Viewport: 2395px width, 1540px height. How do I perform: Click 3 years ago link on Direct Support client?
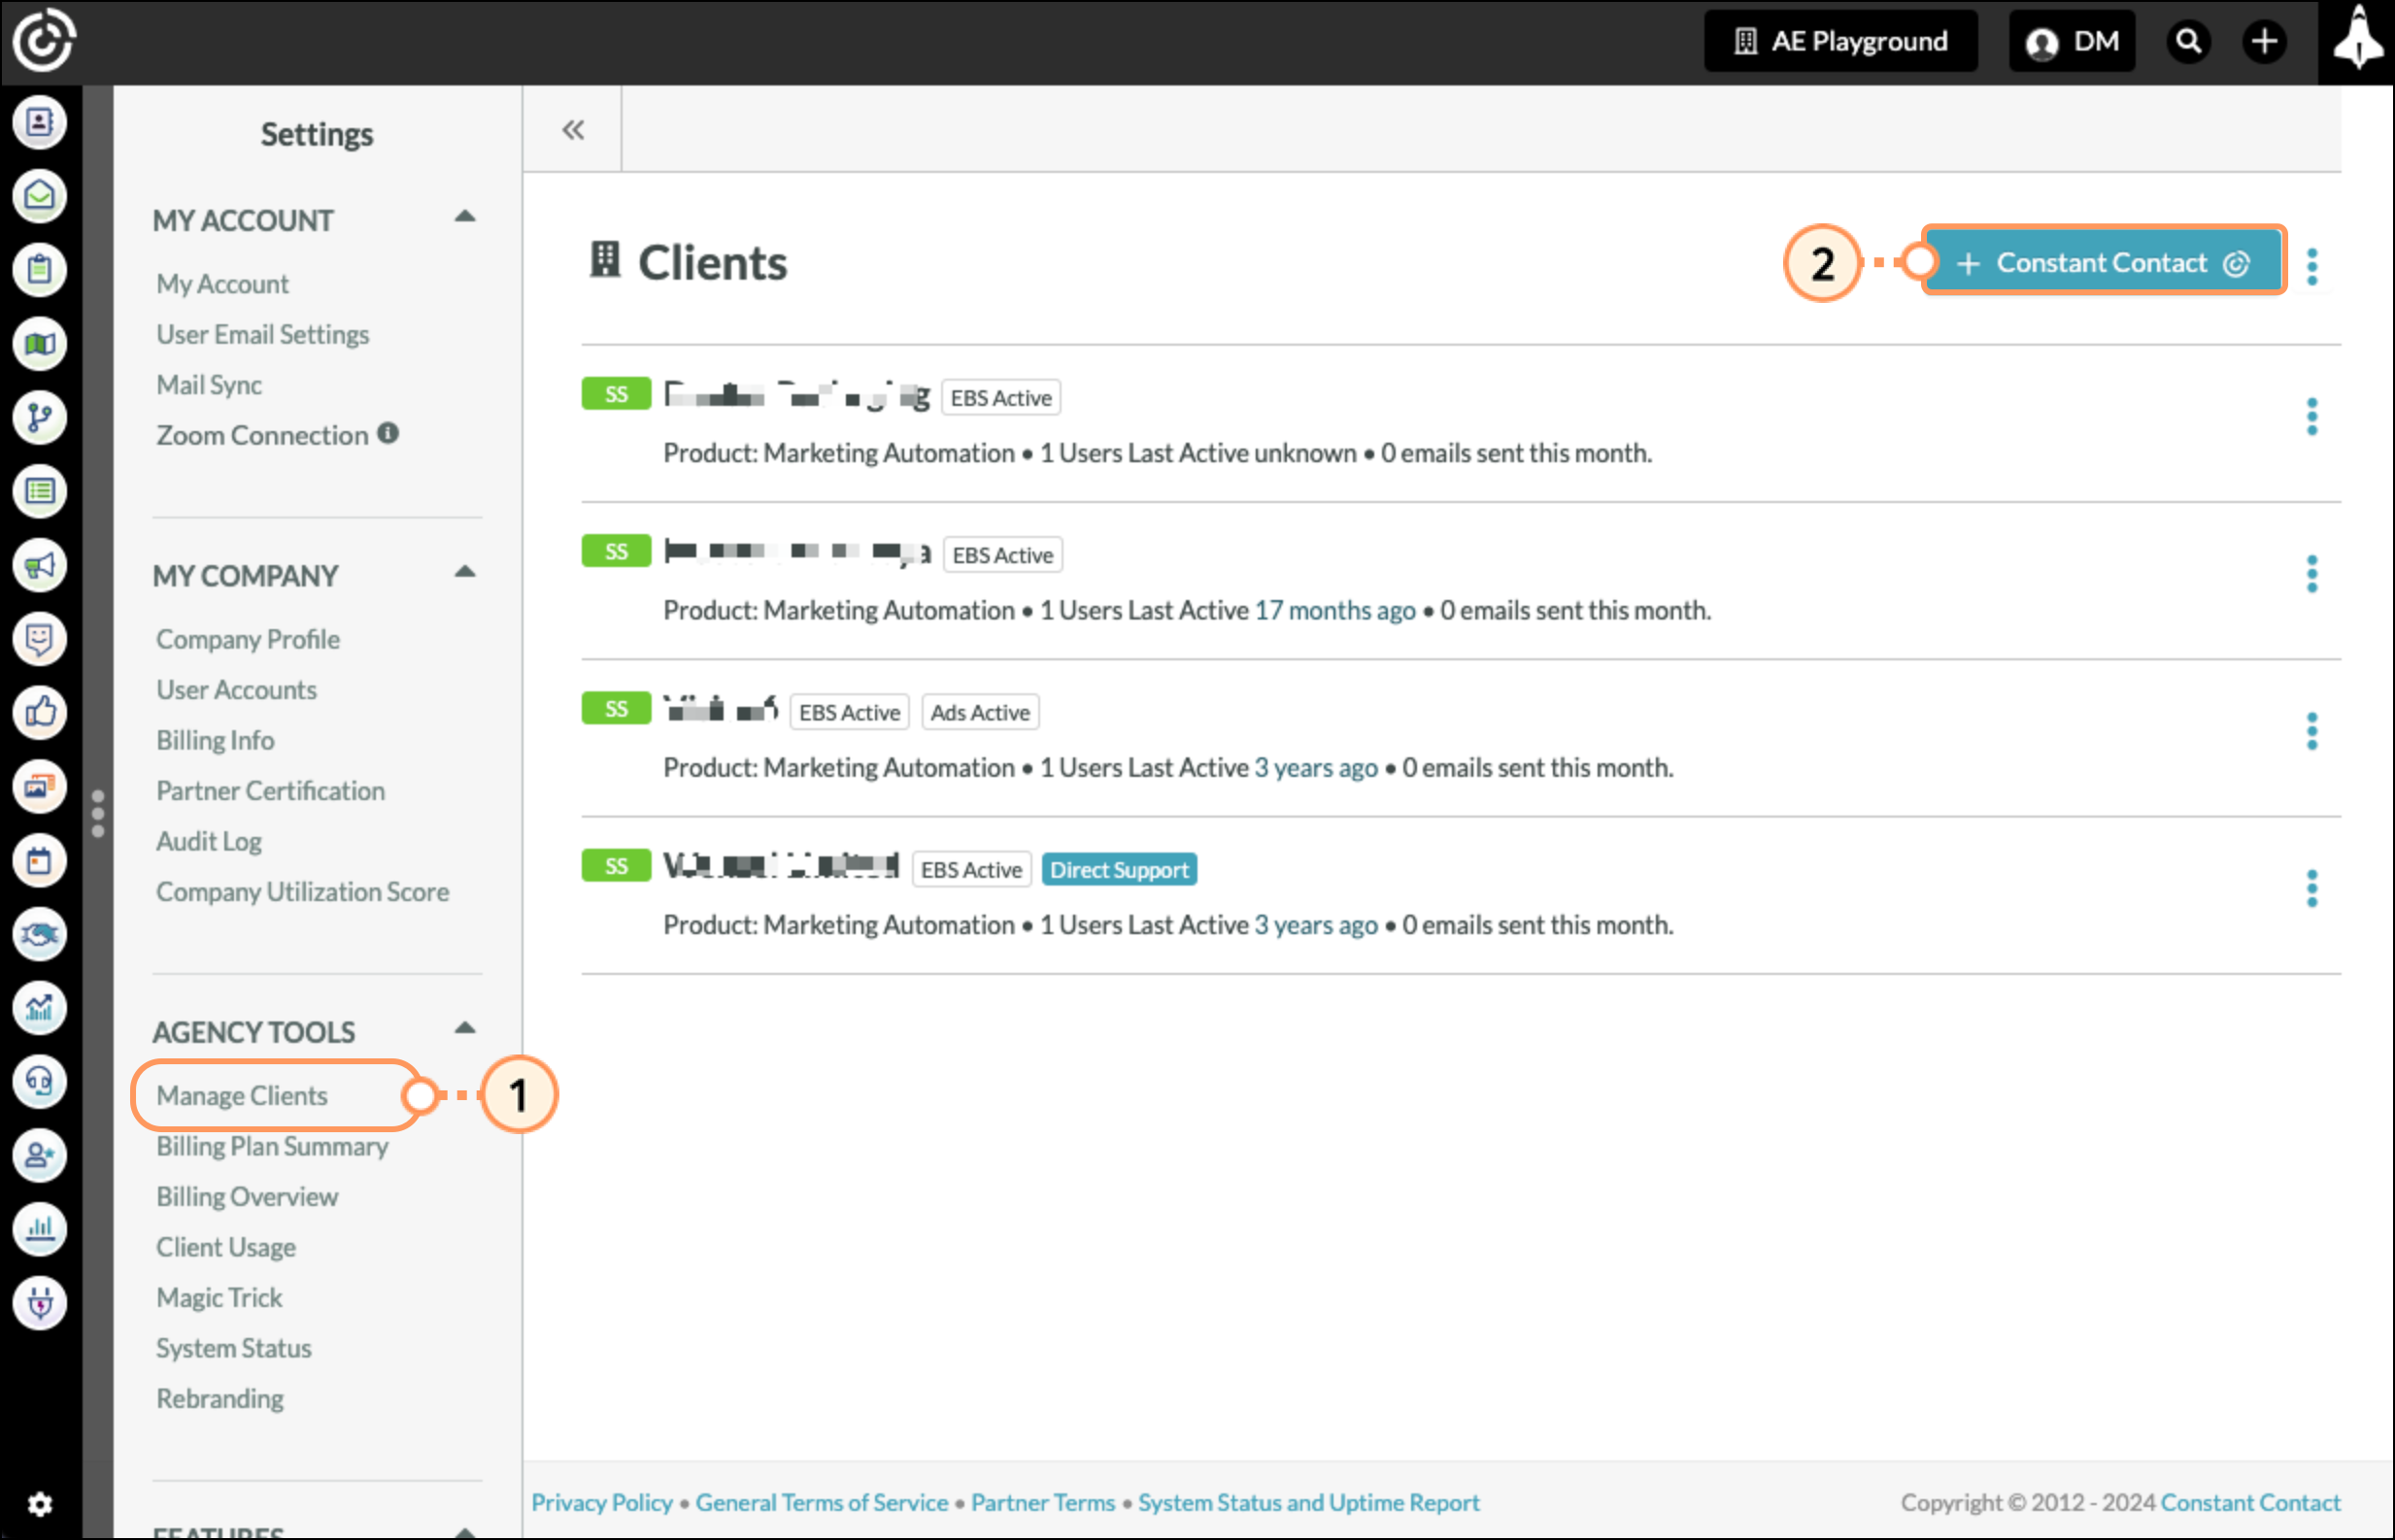point(1316,925)
